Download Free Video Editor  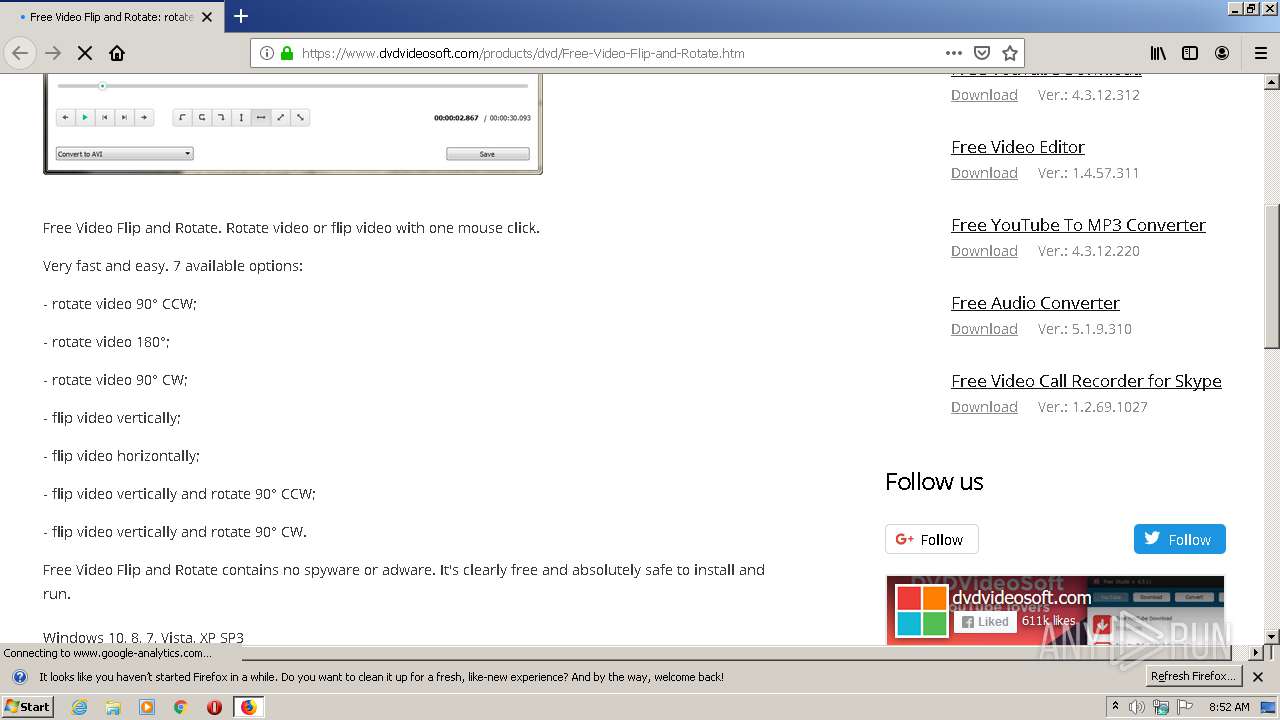pos(984,173)
